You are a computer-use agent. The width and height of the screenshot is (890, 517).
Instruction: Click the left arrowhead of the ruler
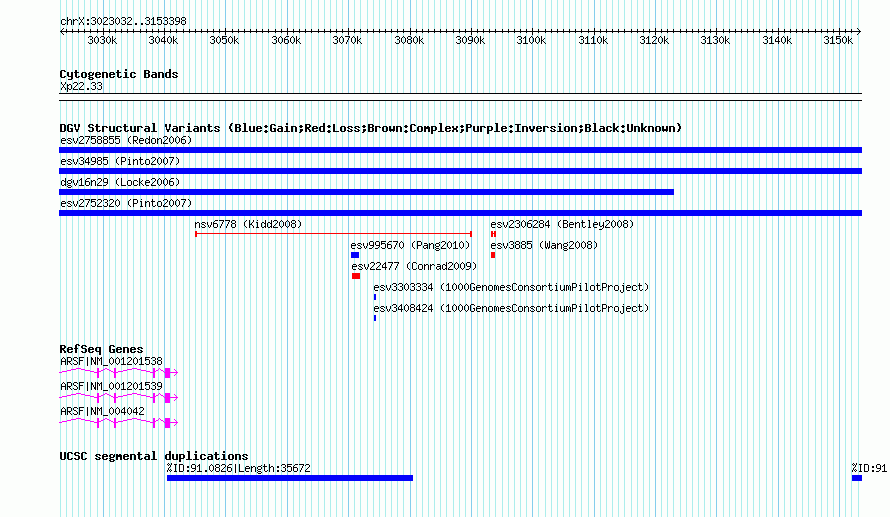coord(62,31)
